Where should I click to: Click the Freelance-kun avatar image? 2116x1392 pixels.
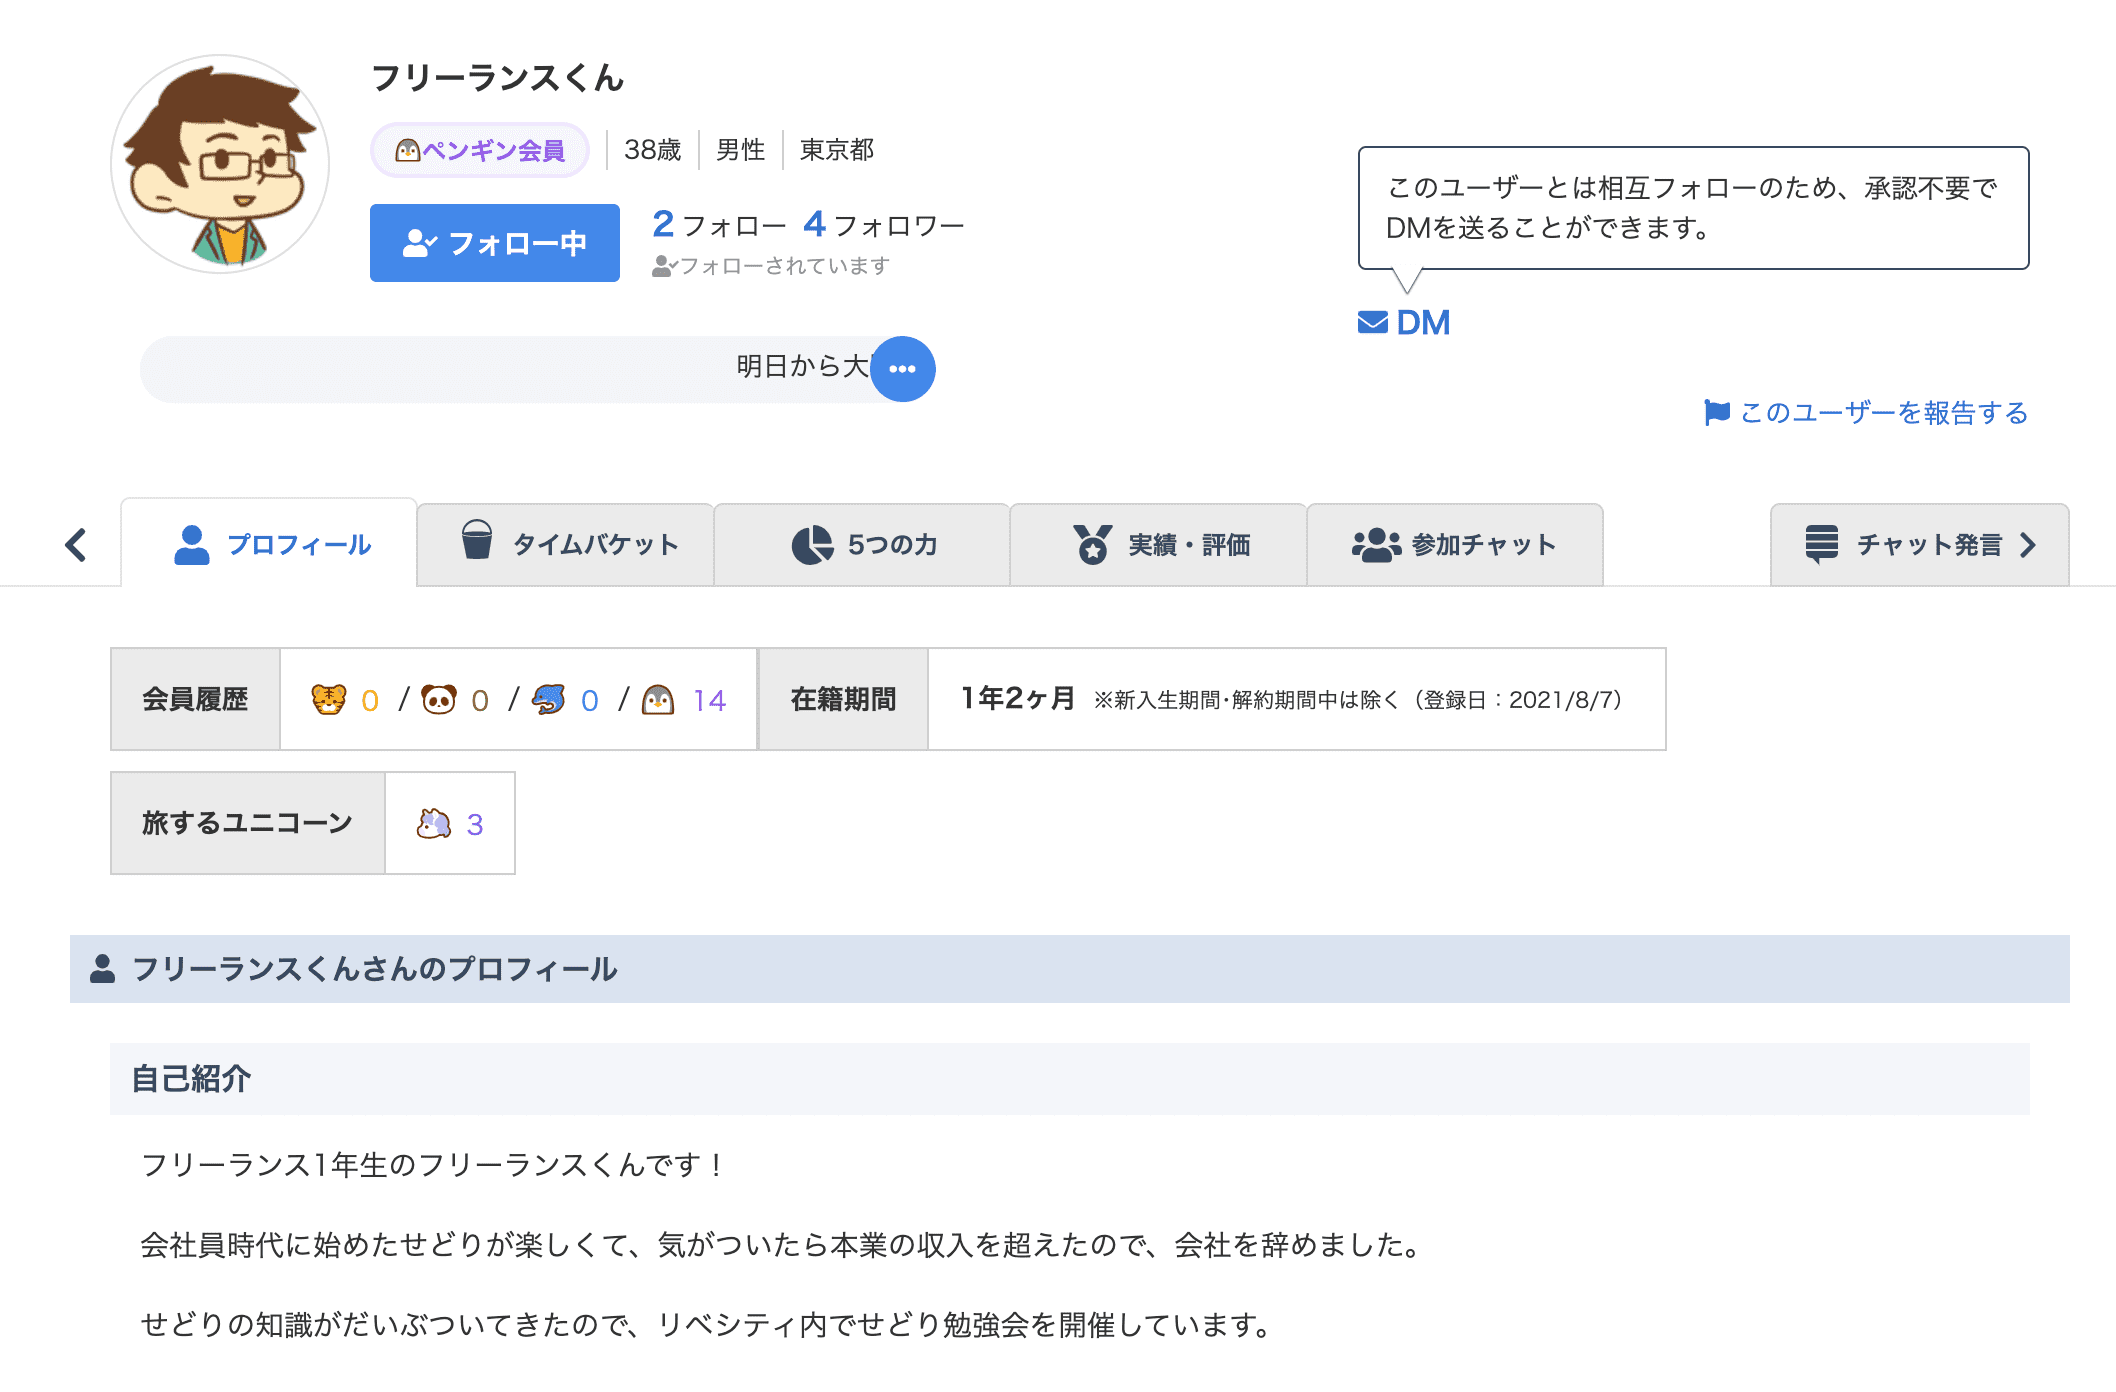(x=220, y=165)
